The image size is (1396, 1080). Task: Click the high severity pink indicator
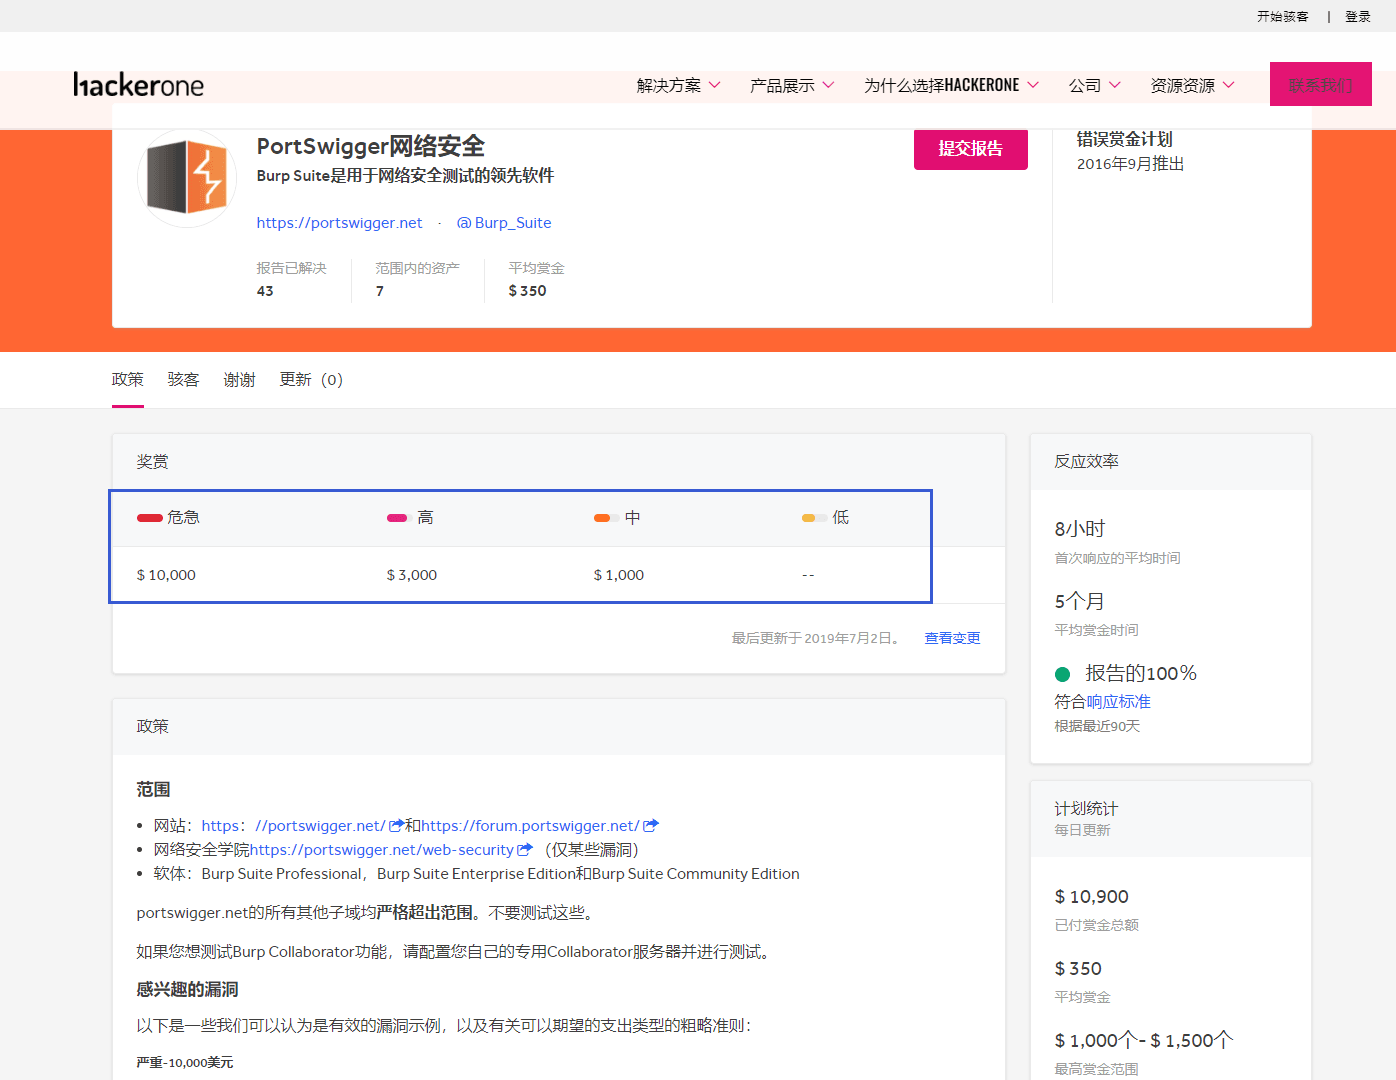397,518
